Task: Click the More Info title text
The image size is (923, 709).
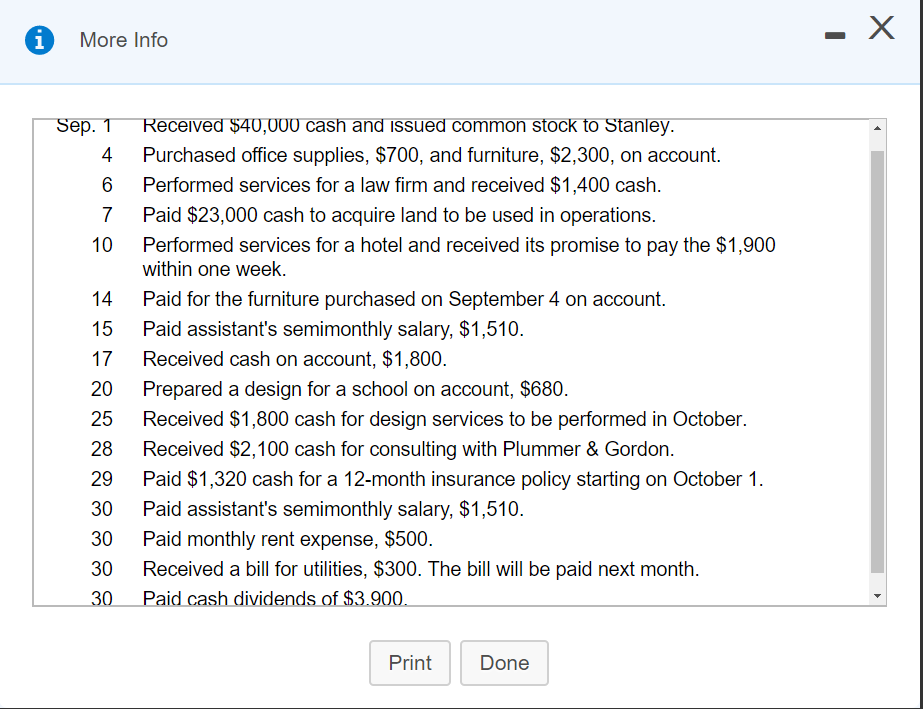Action: click(124, 40)
